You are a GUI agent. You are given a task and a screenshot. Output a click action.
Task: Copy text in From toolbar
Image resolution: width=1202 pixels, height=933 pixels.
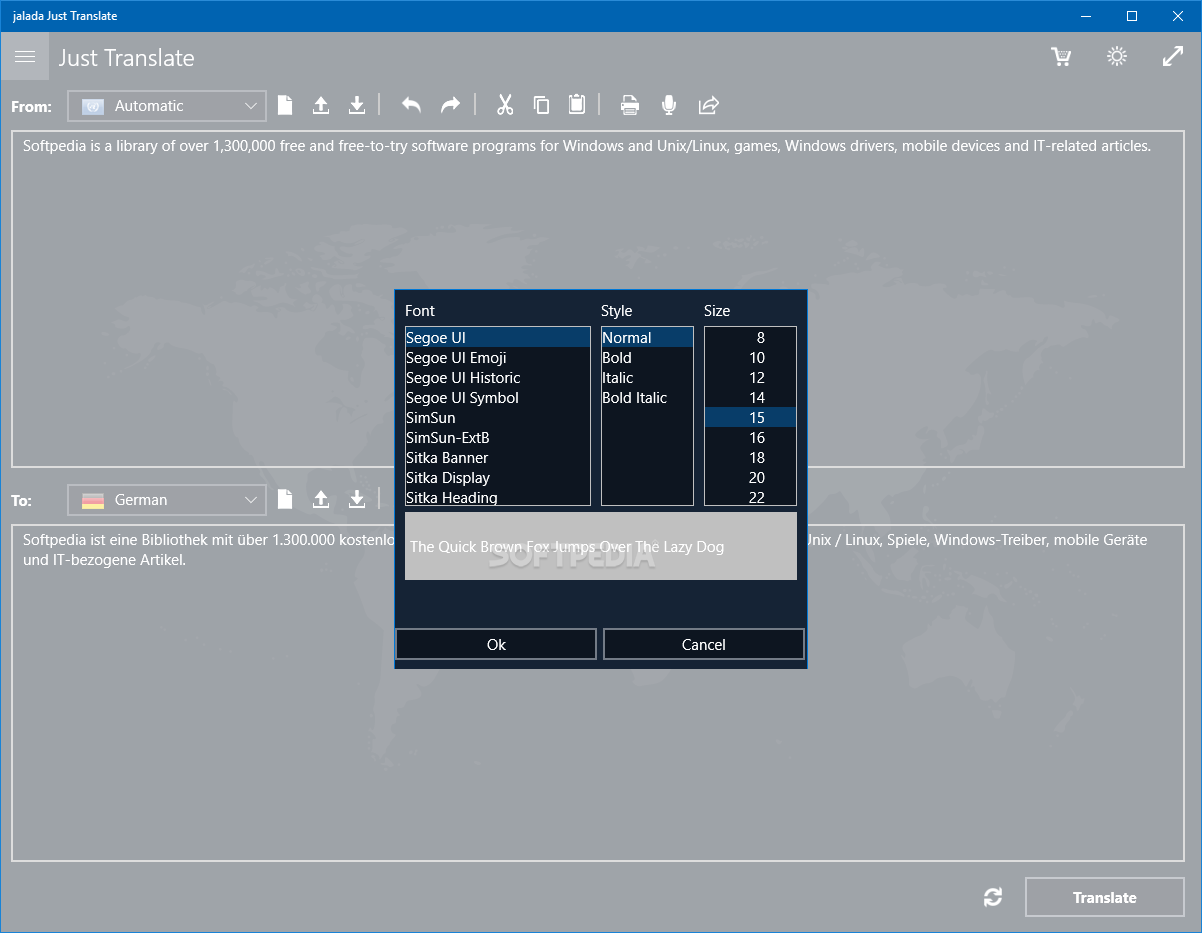[541, 105]
